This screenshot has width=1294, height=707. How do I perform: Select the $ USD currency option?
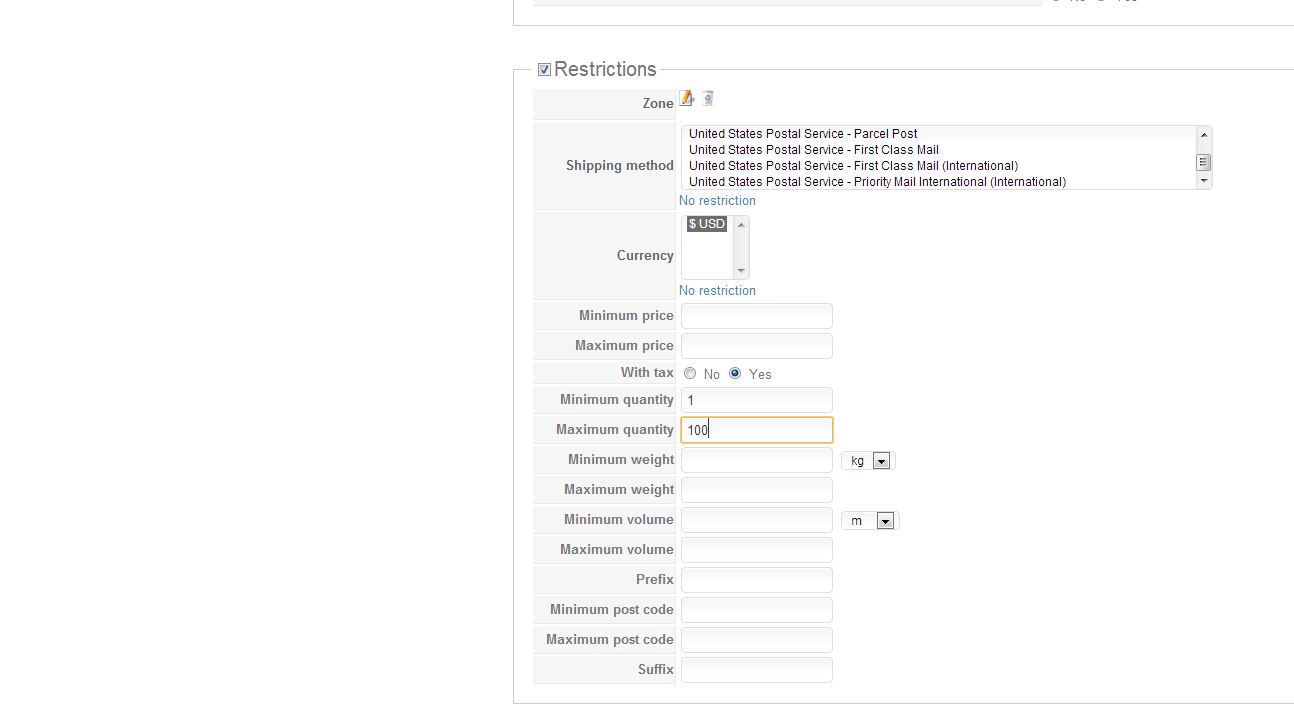coord(707,224)
